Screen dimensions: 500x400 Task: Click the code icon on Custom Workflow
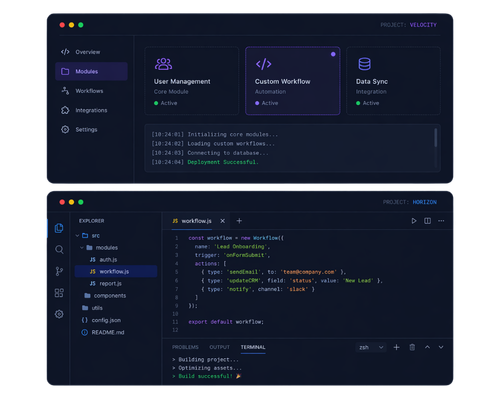pyautogui.click(x=263, y=64)
